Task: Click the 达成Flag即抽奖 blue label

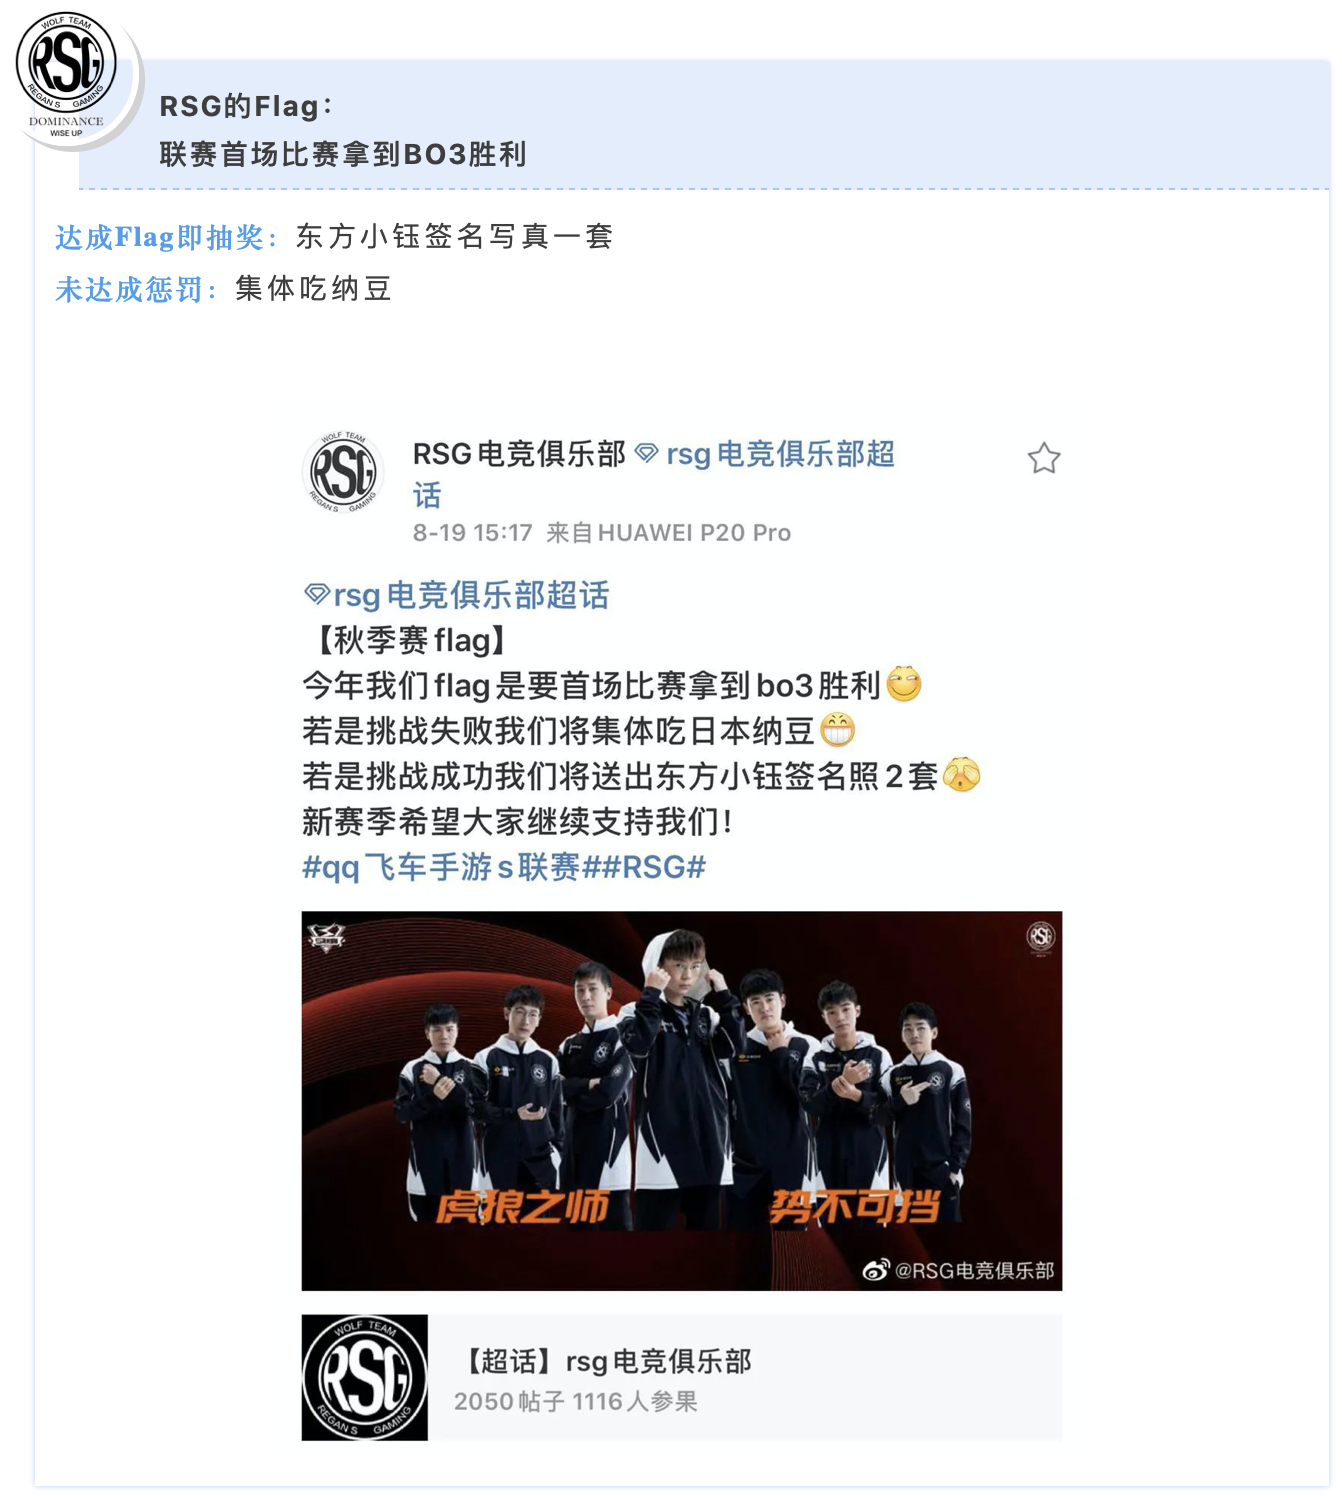Action: (166, 237)
